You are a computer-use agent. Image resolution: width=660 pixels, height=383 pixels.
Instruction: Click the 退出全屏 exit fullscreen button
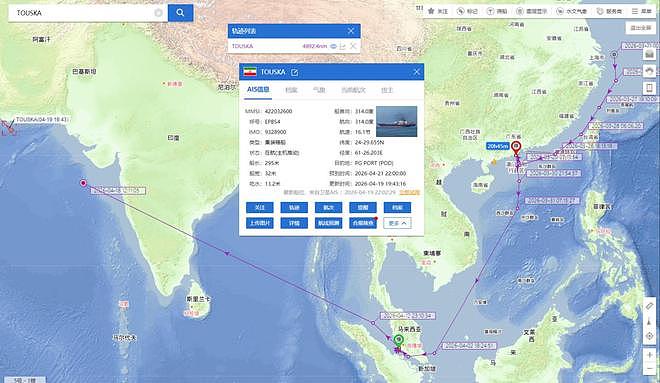point(641,28)
